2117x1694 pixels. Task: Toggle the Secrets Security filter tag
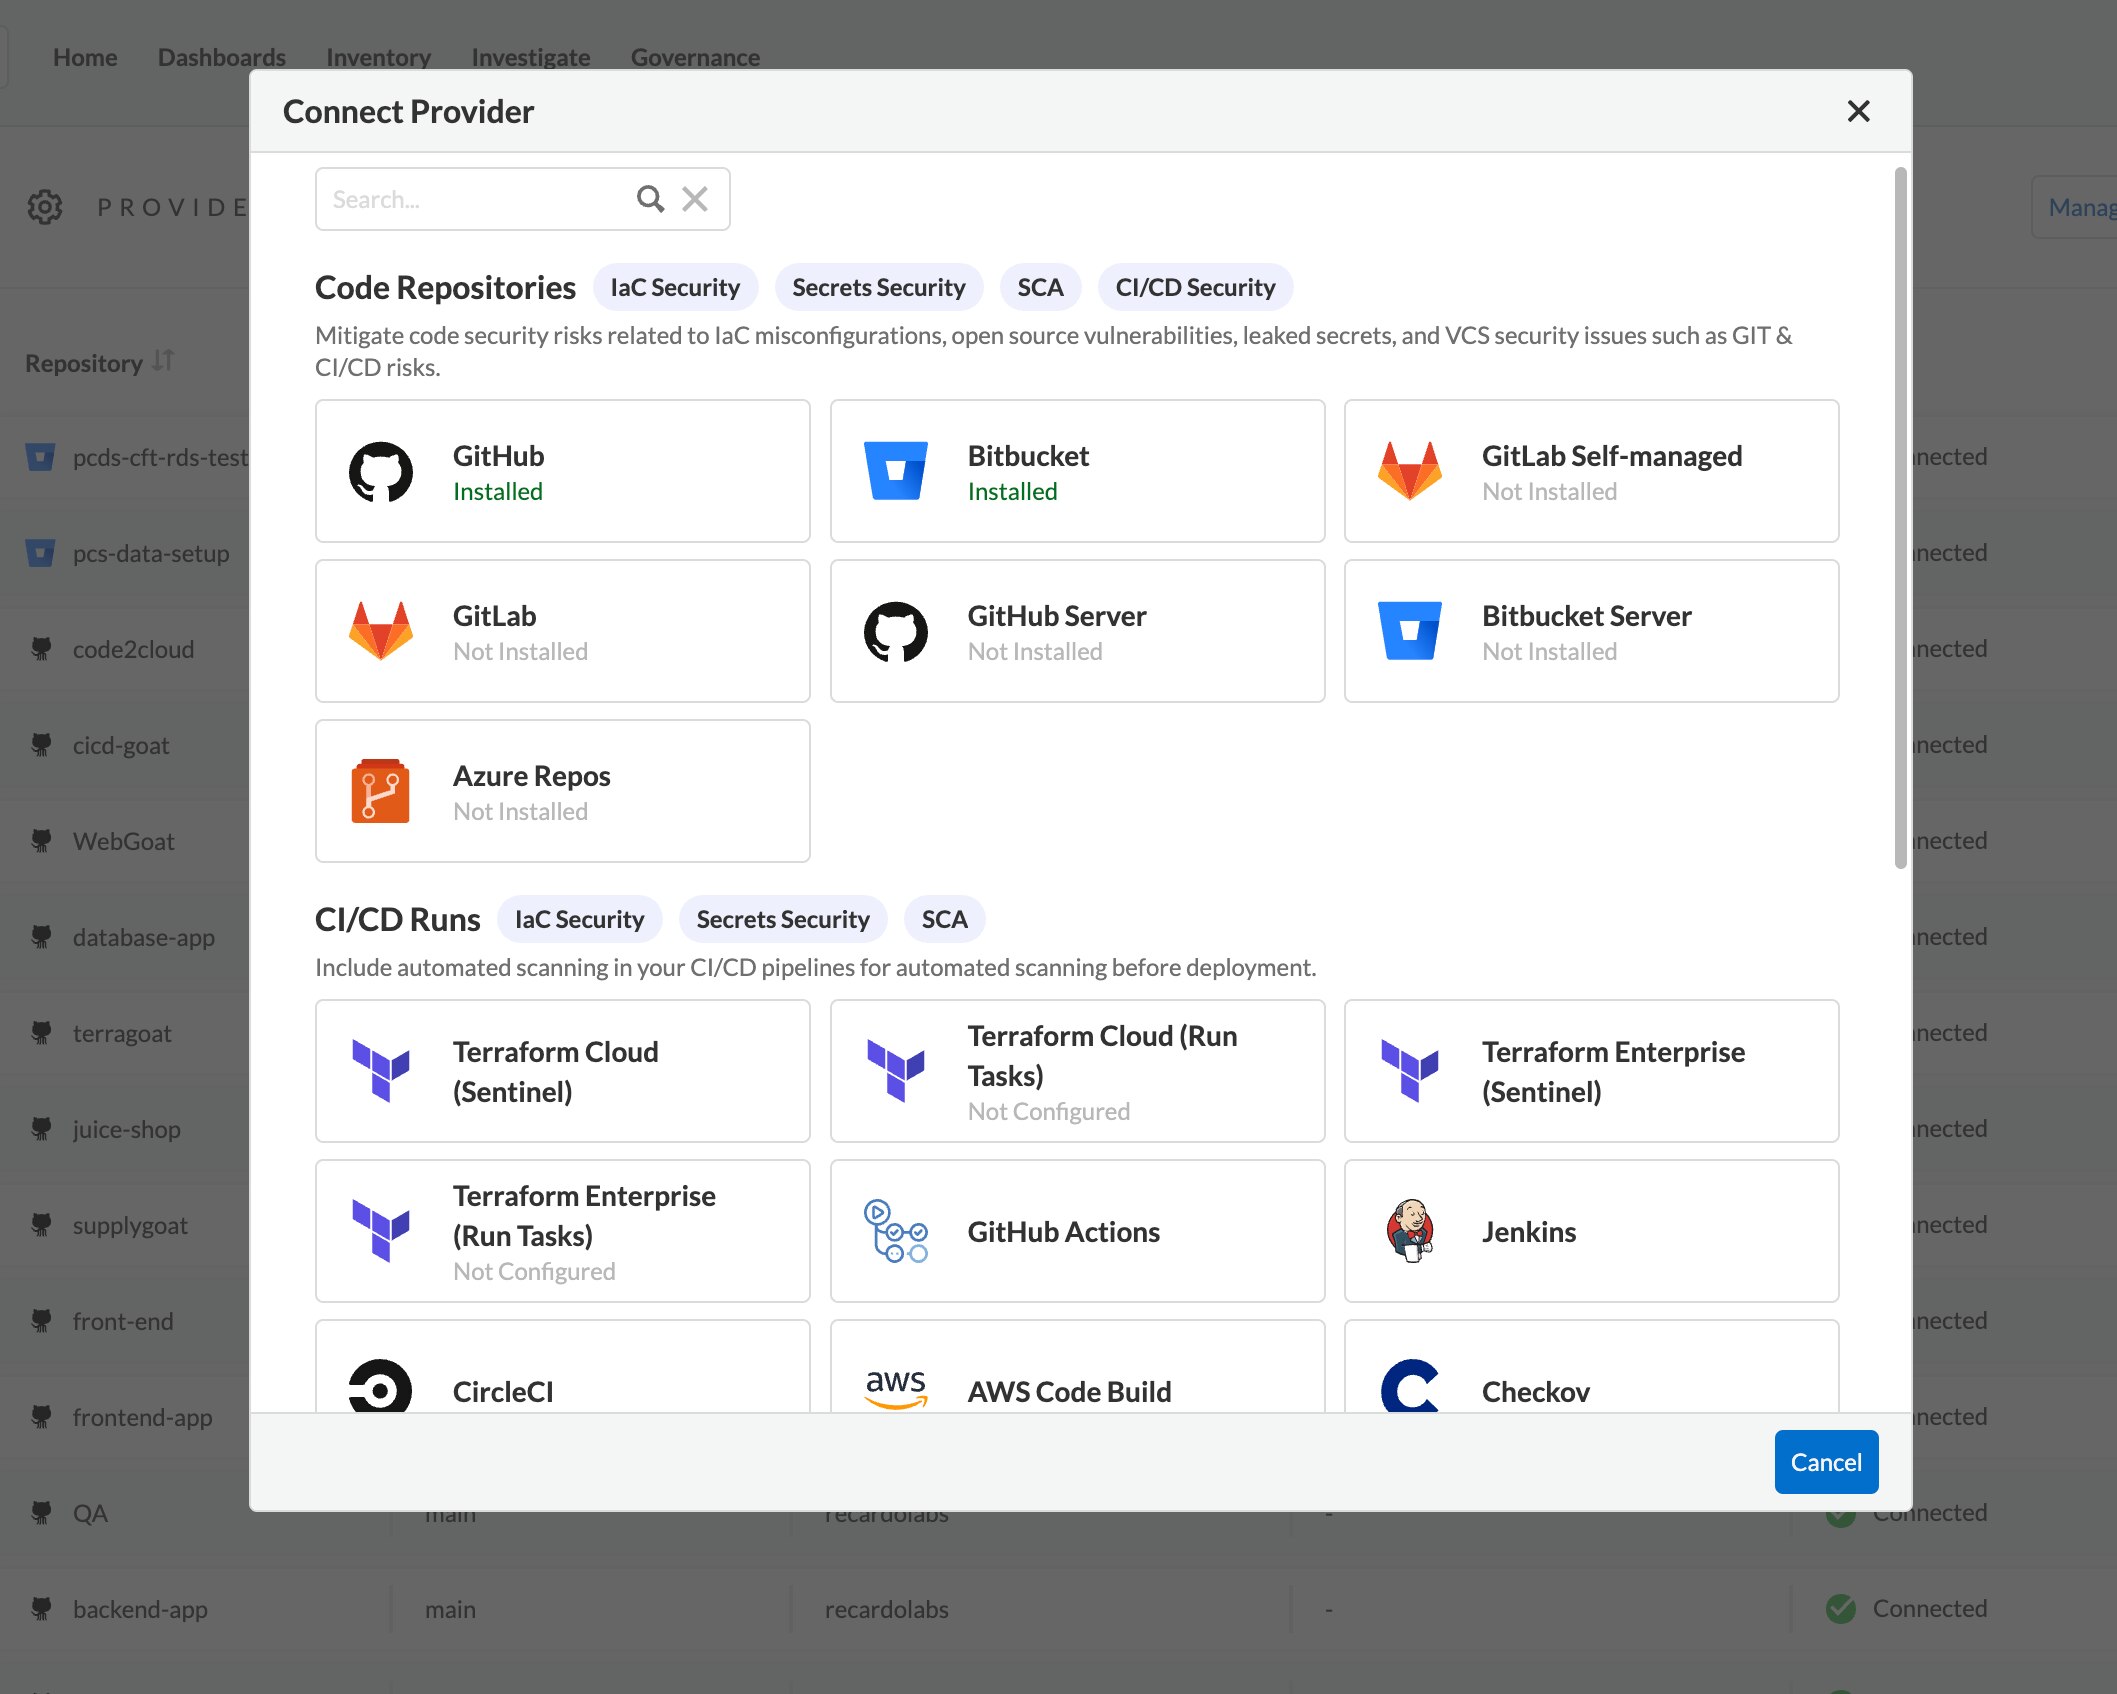pyautogui.click(x=878, y=287)
